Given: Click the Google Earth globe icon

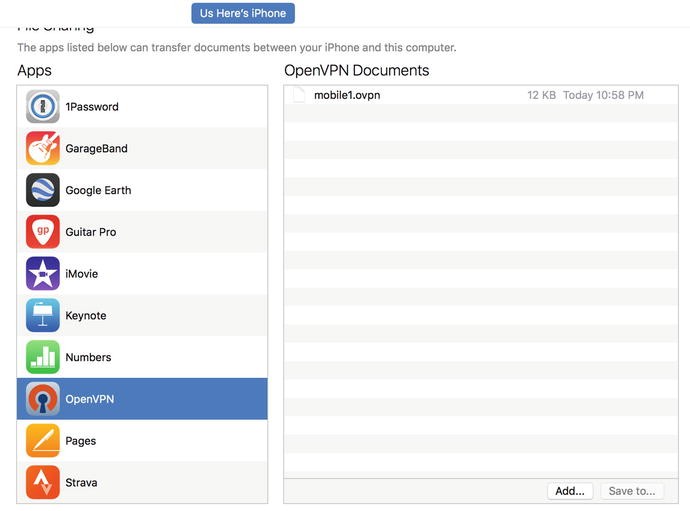Looking at the screenshot, I should [x=43, y=190].
